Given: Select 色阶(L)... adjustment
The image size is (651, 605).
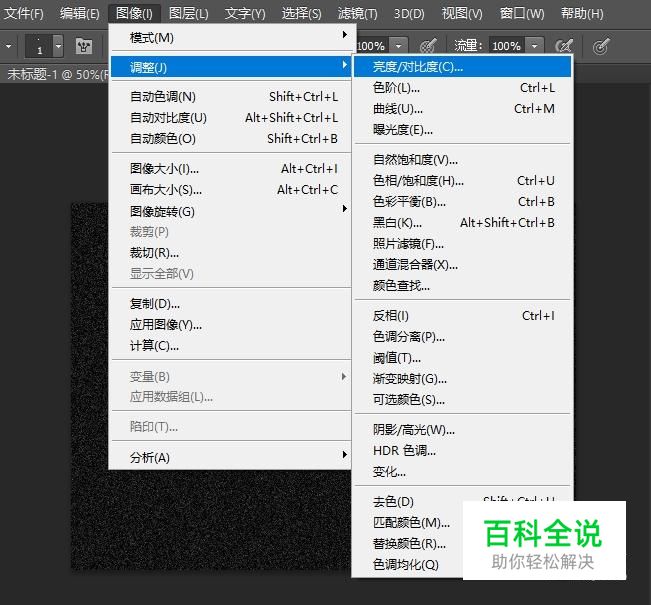Looking at the screenshot, I should tap(463, 88).
